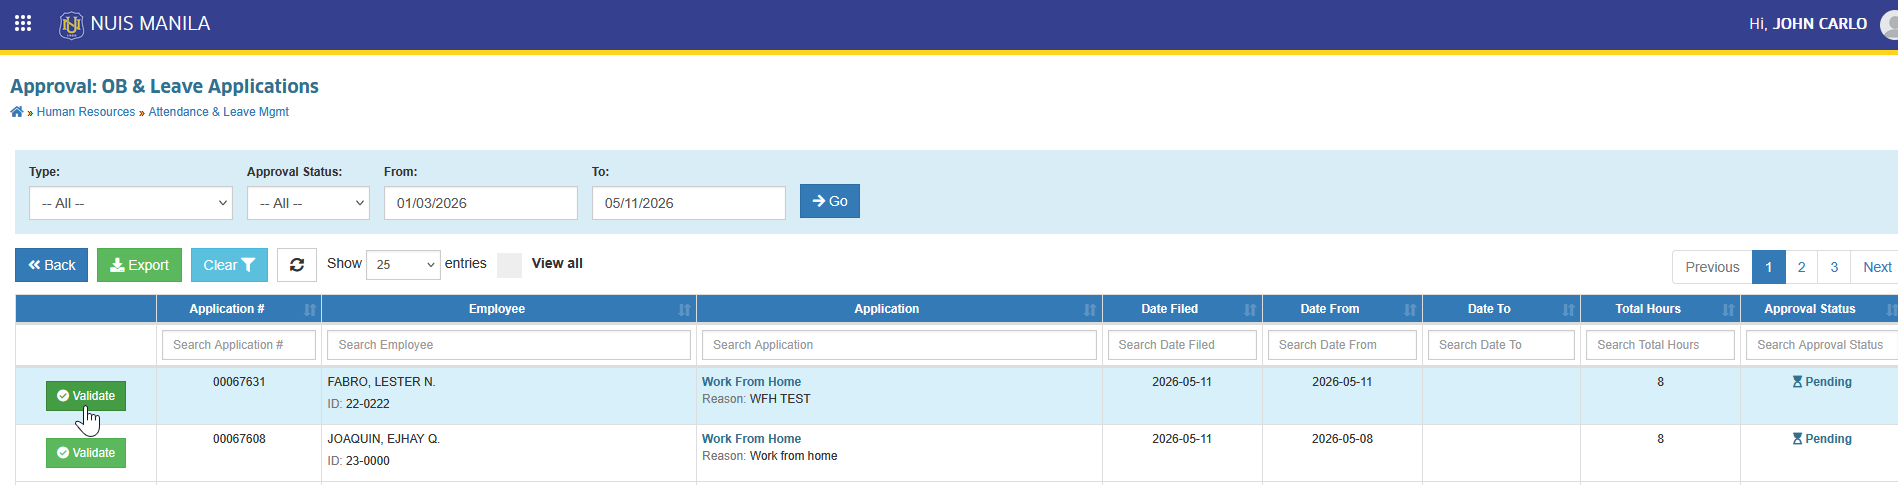The height and width of the screenshot is (485, 1898).
Task: Go to pagination page 3
Action: [1834, 267]
